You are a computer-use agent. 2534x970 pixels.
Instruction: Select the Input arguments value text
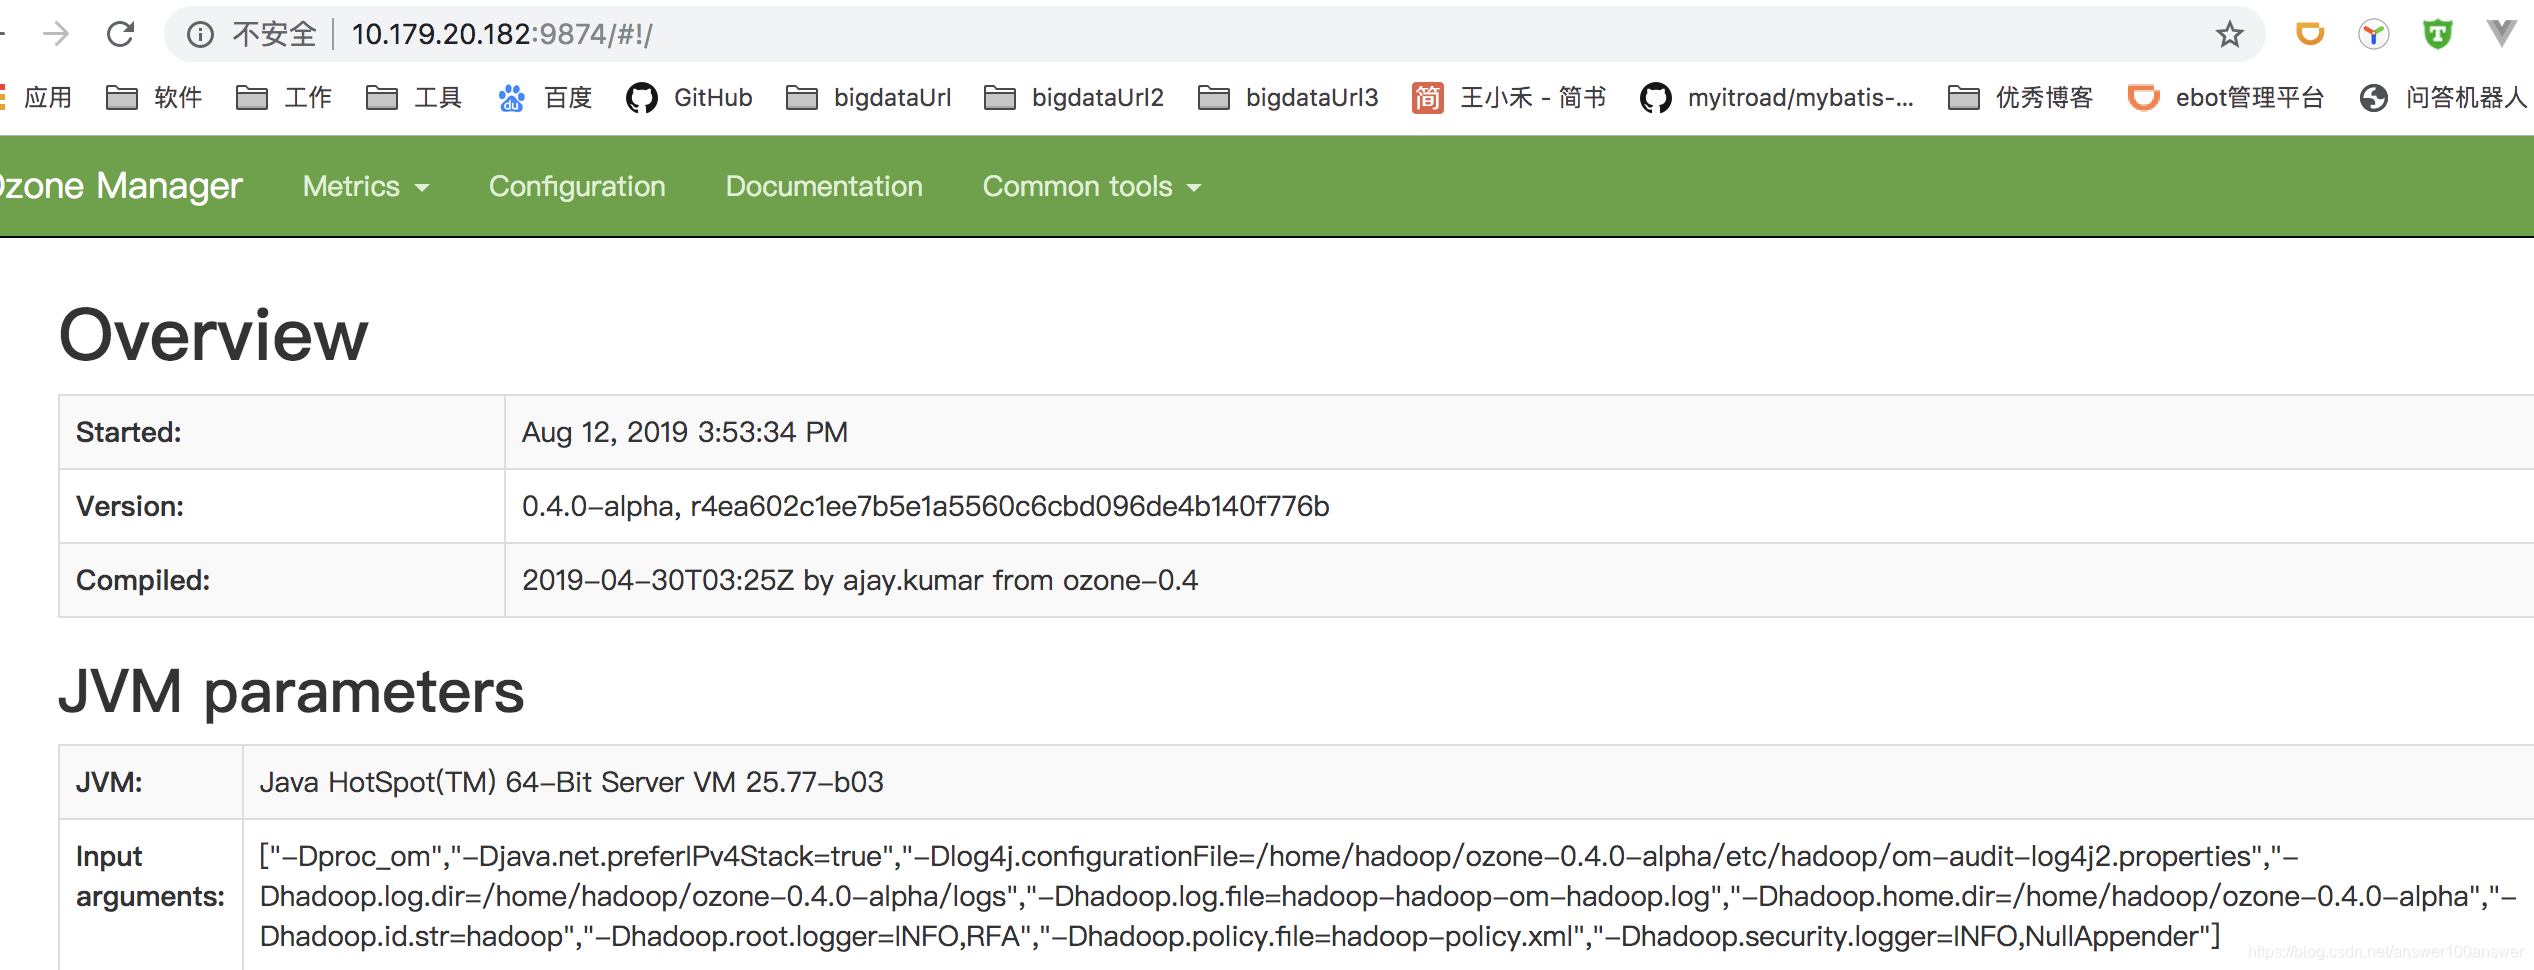pos(1389,896)
